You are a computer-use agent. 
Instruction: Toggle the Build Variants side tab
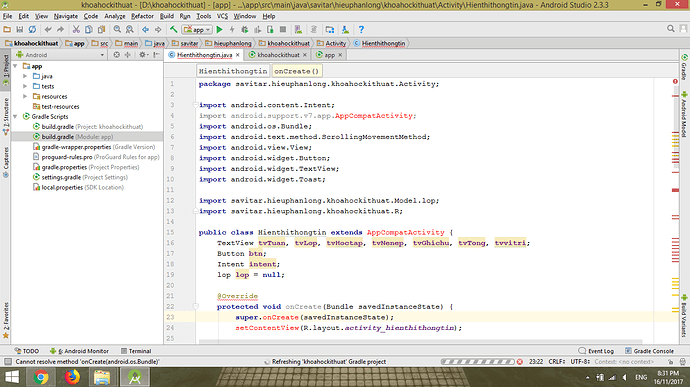[x=684, y=316]
